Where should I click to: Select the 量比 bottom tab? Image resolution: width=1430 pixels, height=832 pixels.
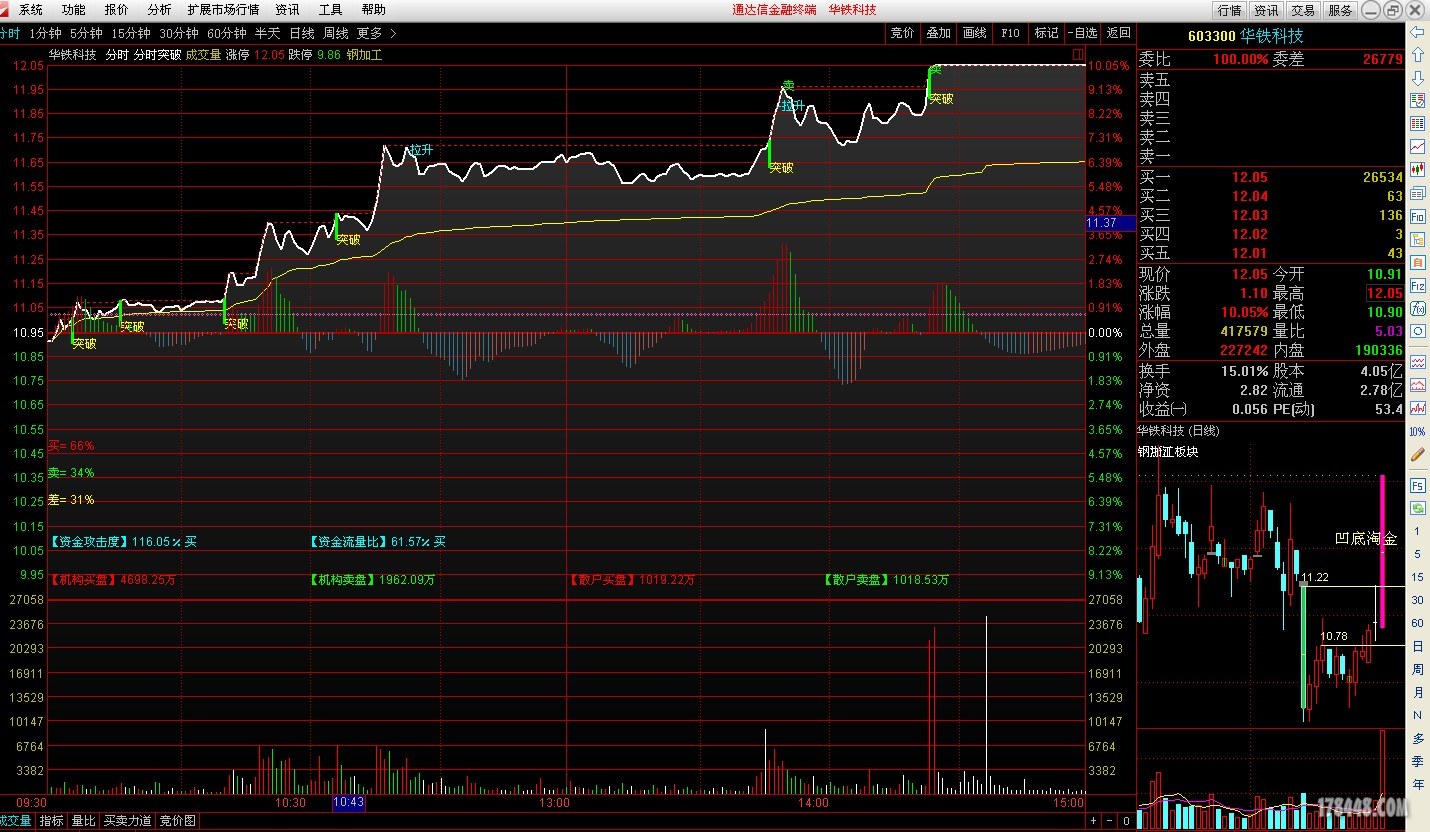click(84, 821)
